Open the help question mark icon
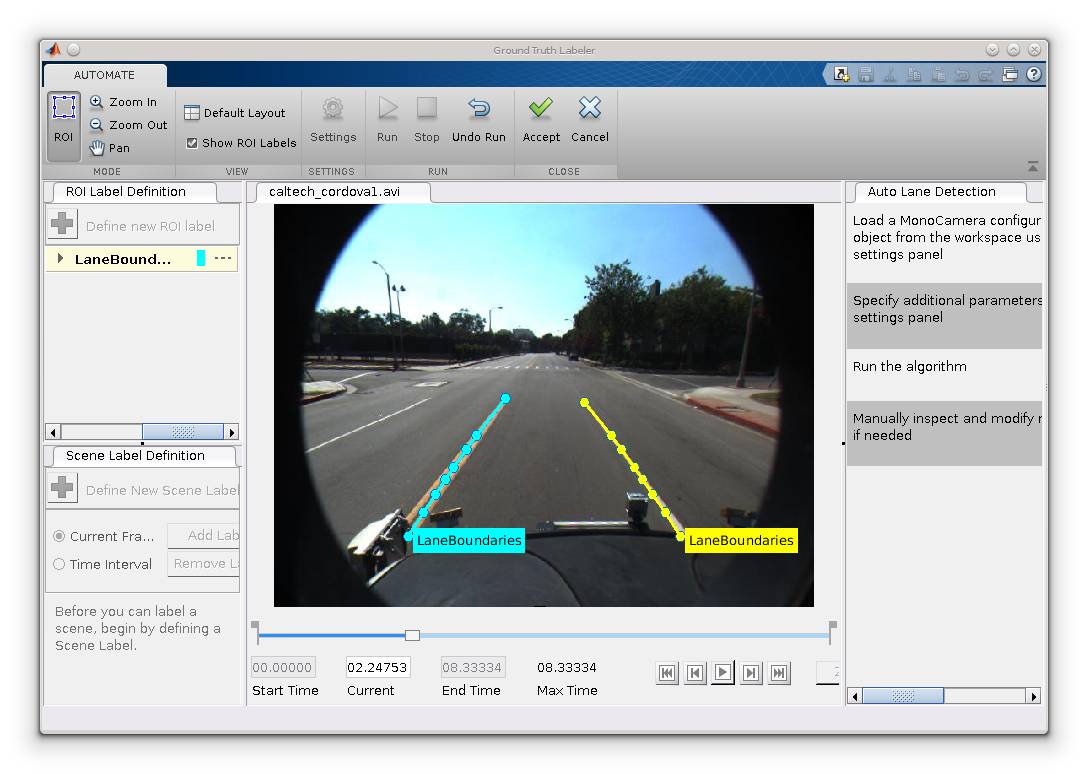The height and width of the screenshot is (774, 1088). click(x=1034, y=74)
